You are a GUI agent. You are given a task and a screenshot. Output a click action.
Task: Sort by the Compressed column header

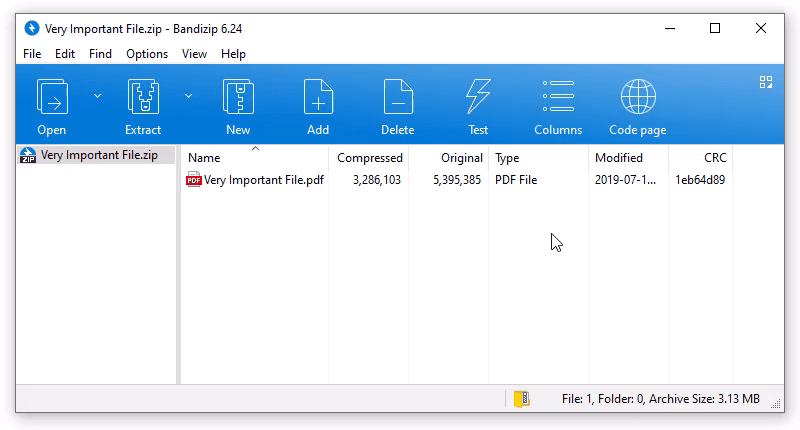click(x=369, y=158)
